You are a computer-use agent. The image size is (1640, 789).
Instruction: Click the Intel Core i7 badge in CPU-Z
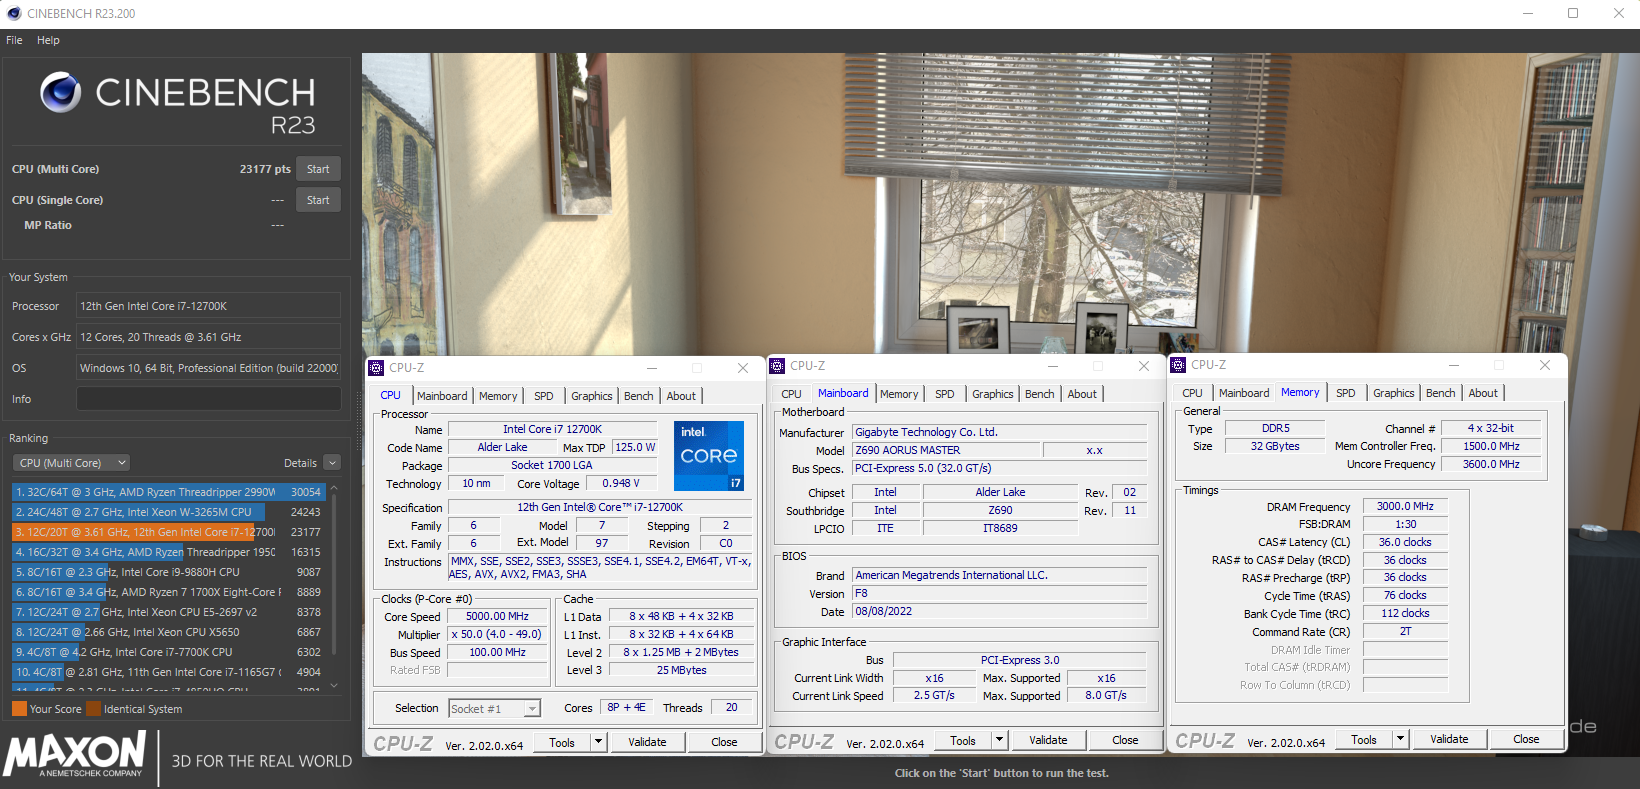click(709, 455)
